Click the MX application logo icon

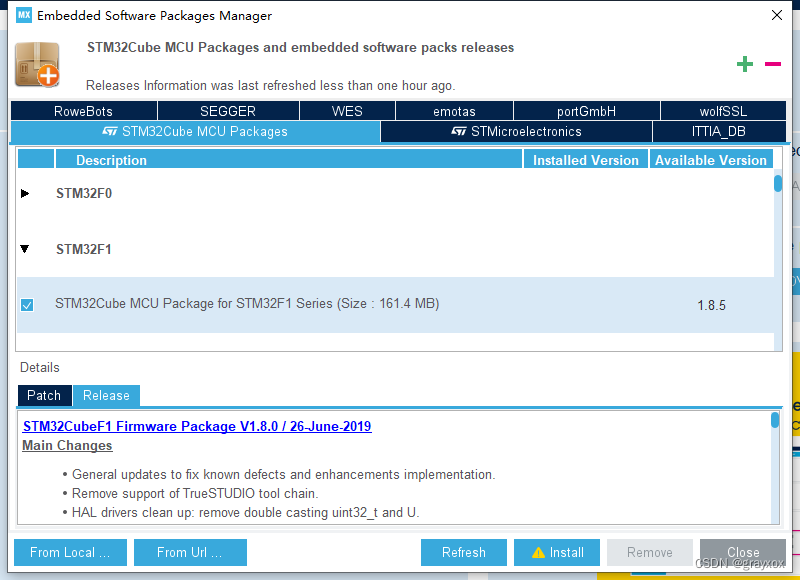(x=24, y=15)
